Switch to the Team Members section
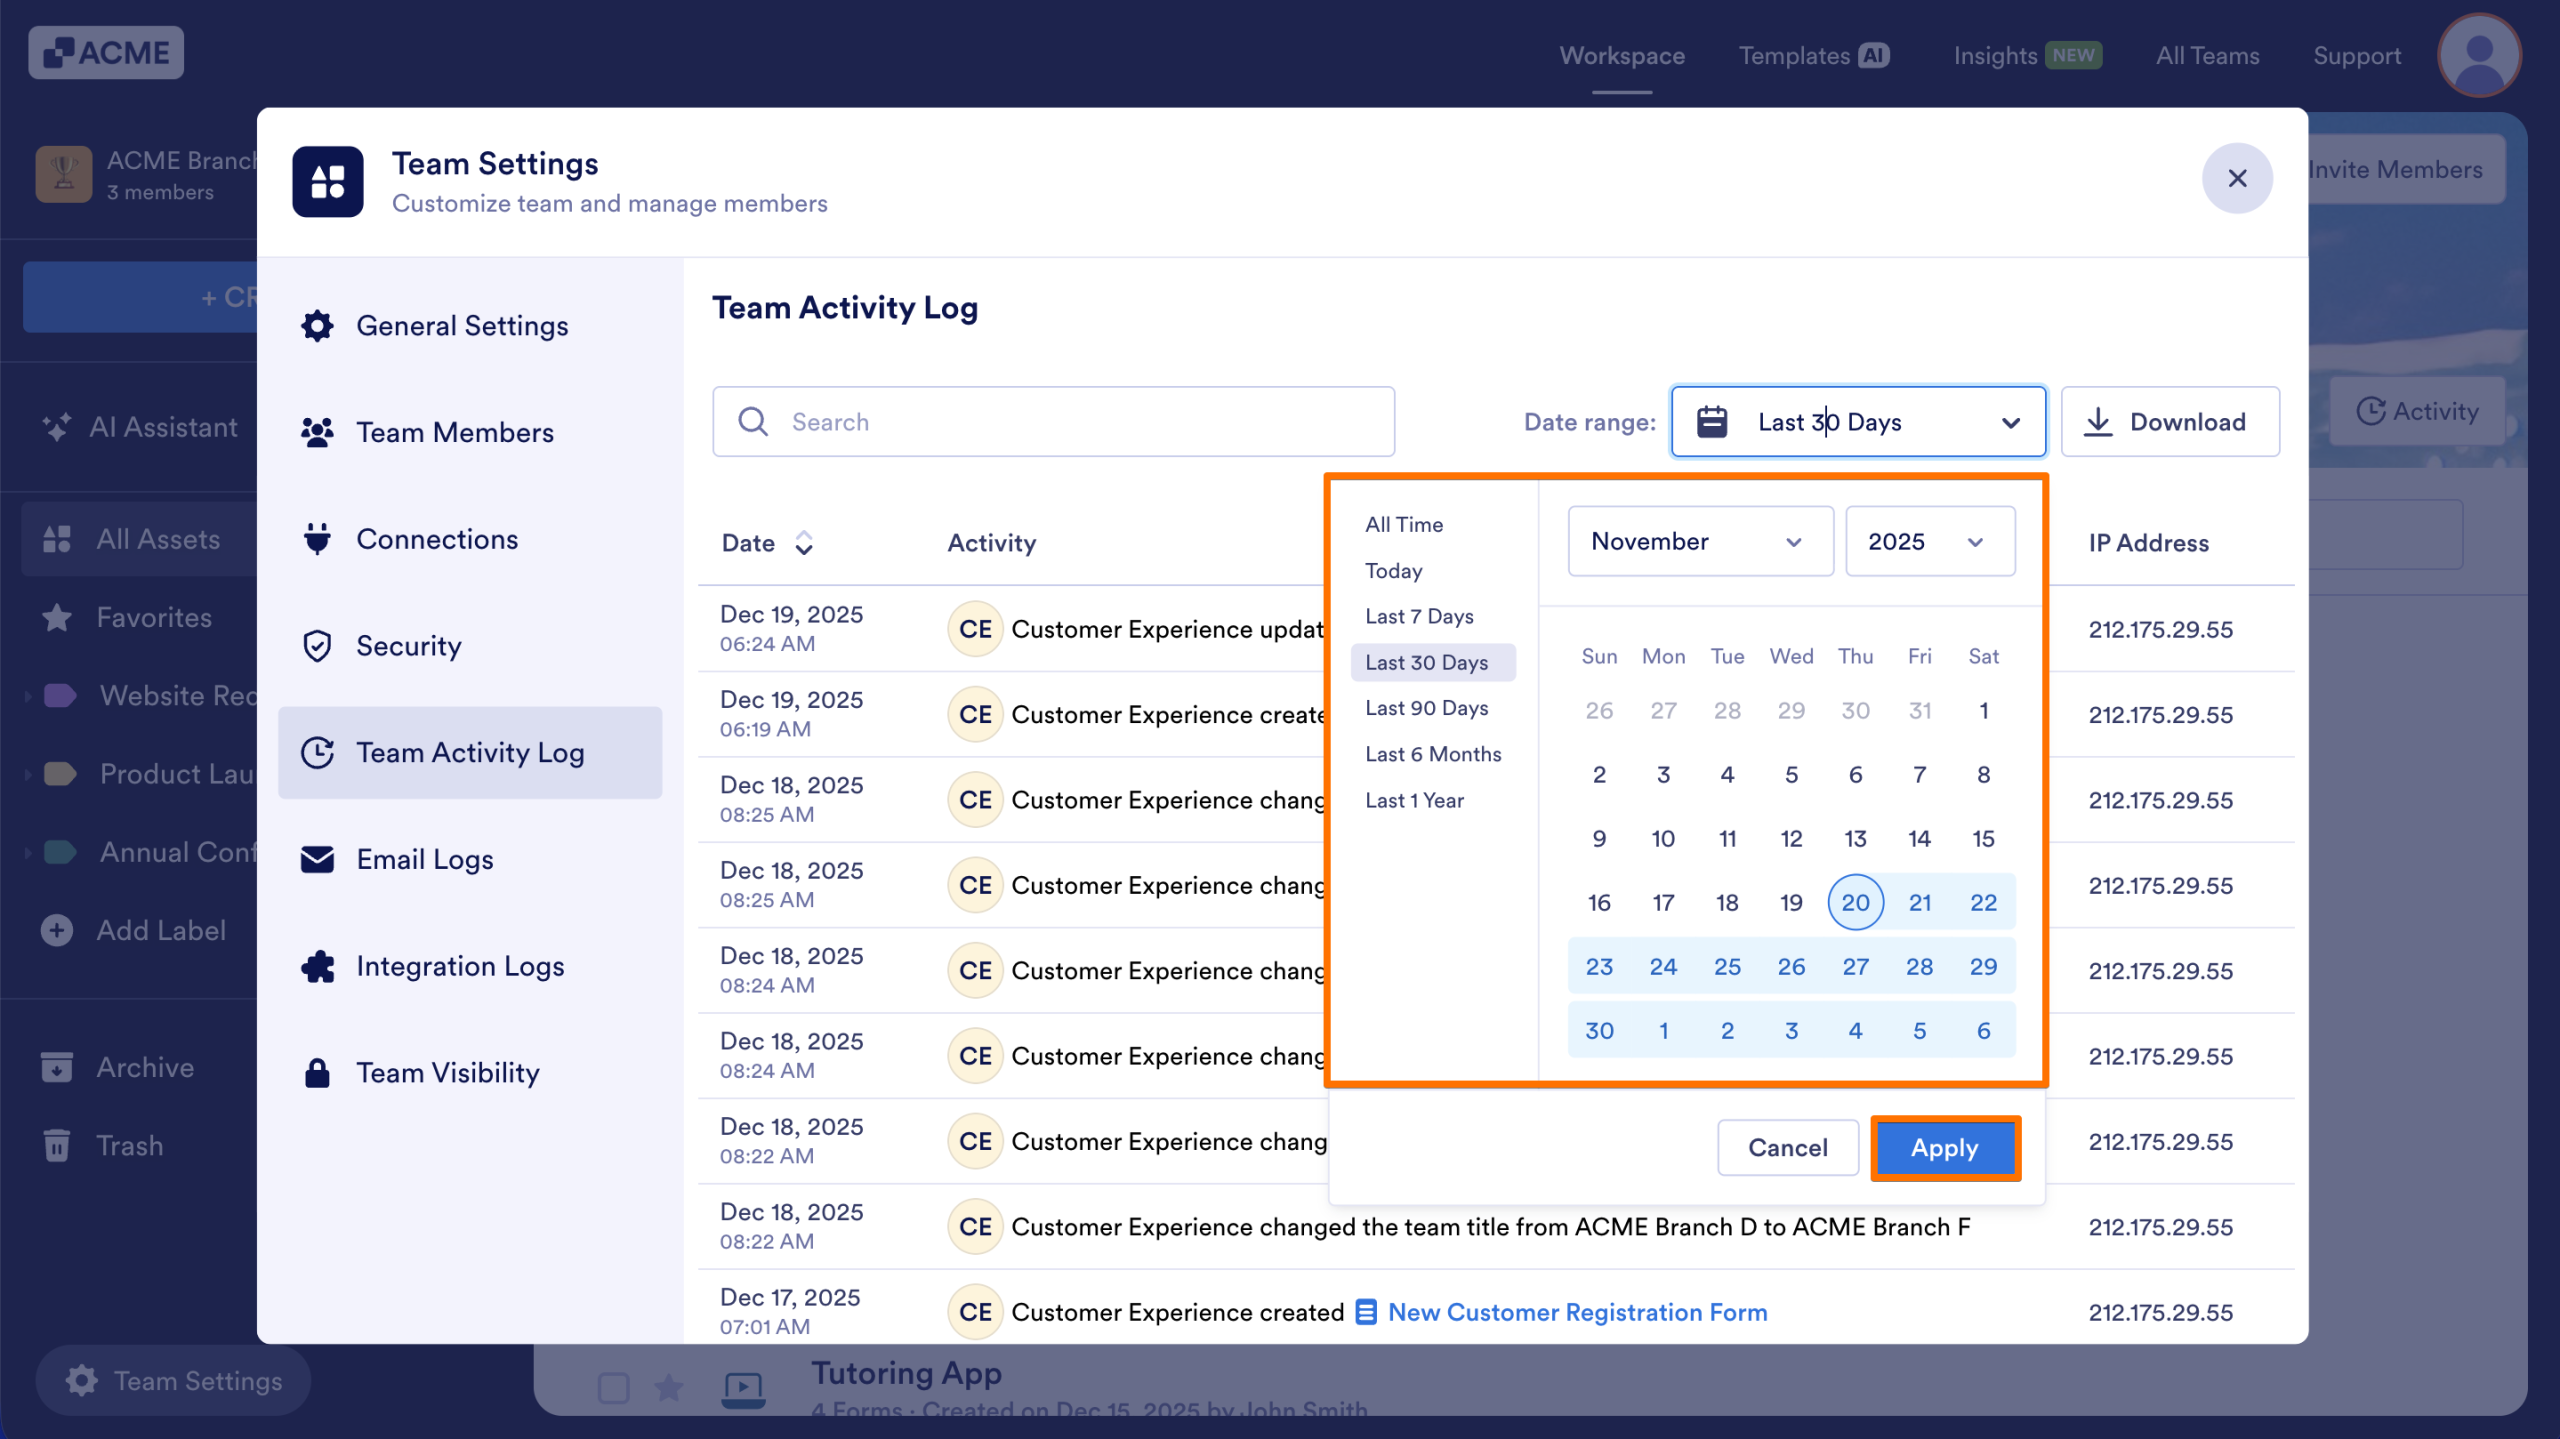Viewport: 2560px width, 1439px height. [455, 432]
